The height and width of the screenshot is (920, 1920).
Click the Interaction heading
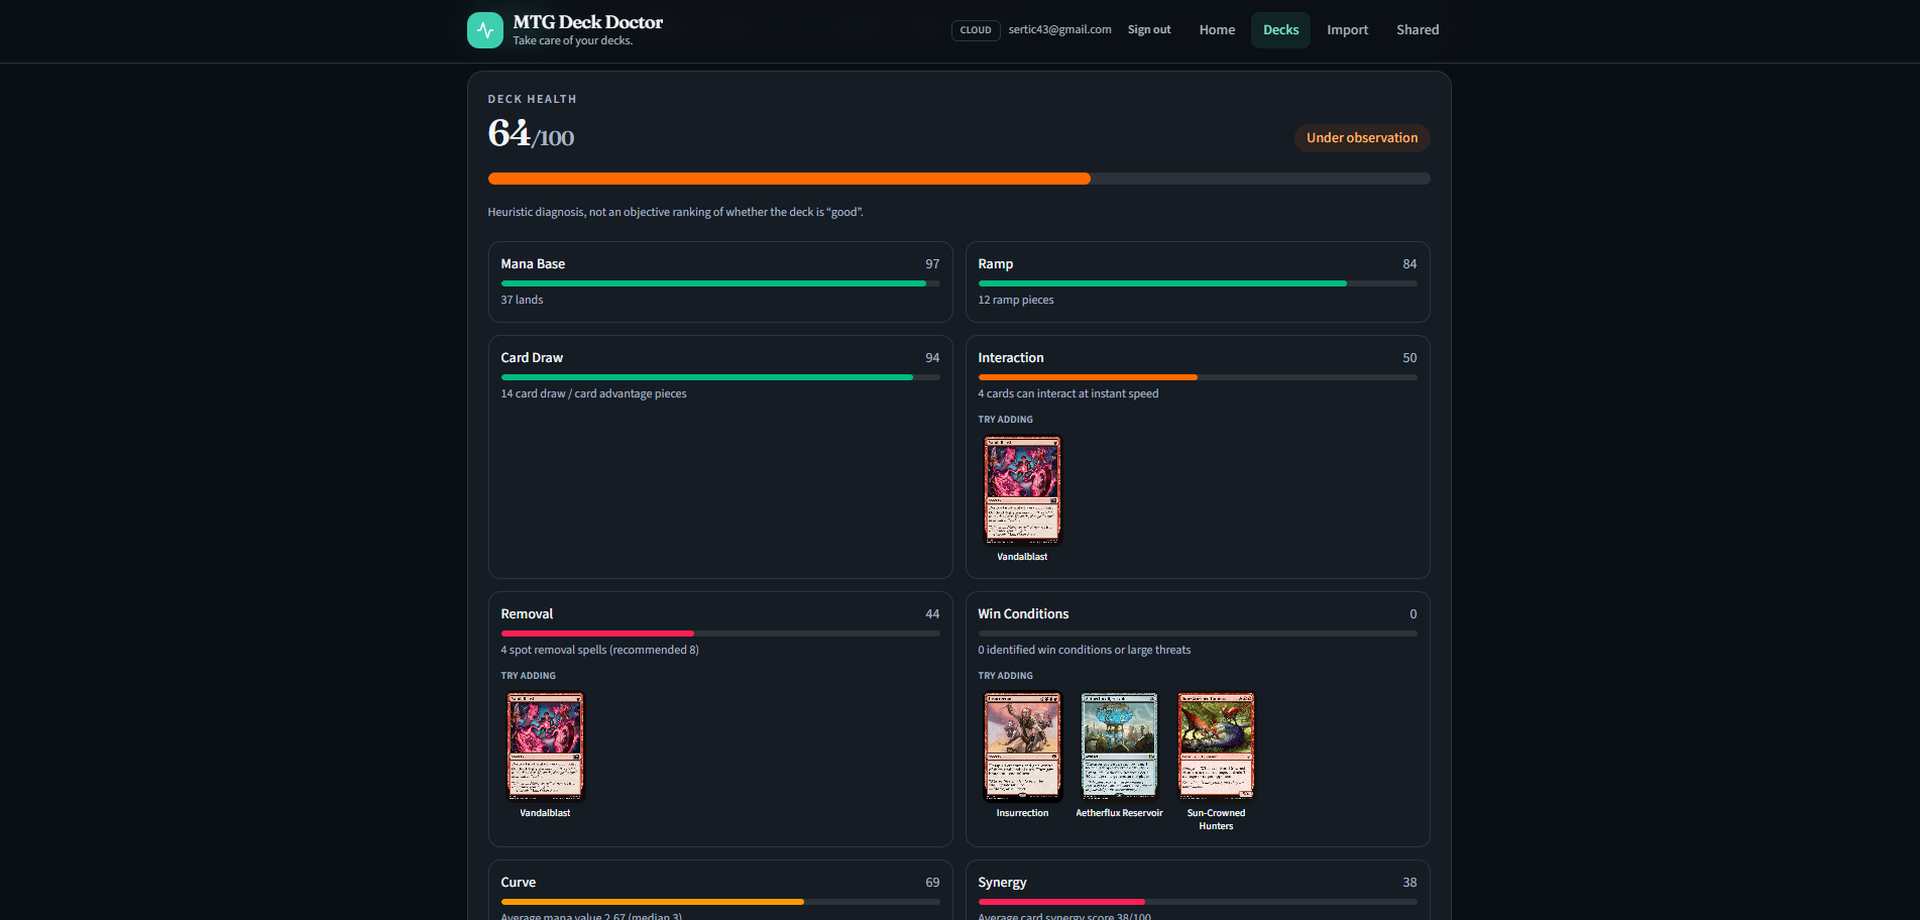pyautogui.click(x=1010, y=358)
